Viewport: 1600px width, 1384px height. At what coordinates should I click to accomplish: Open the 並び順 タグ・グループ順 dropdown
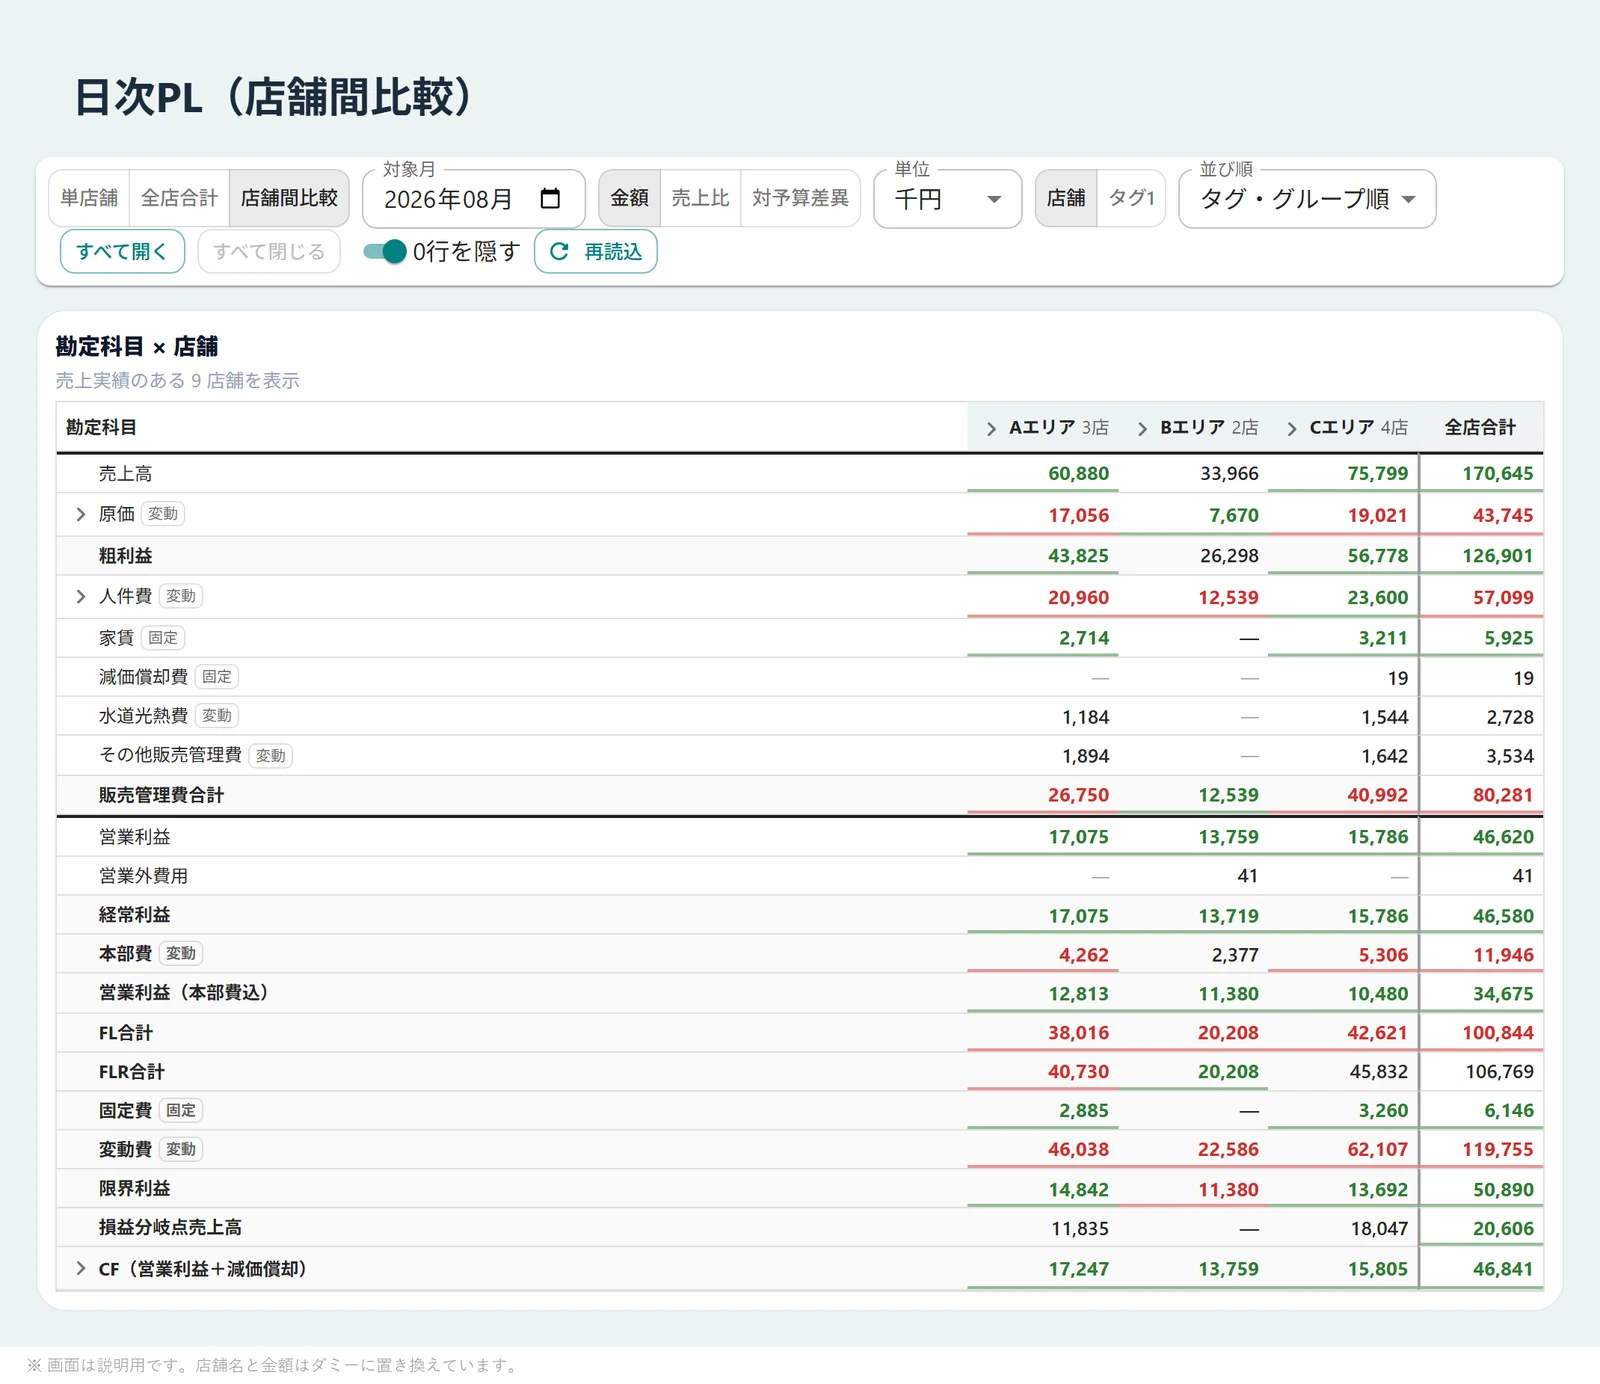click(1307, 199)
